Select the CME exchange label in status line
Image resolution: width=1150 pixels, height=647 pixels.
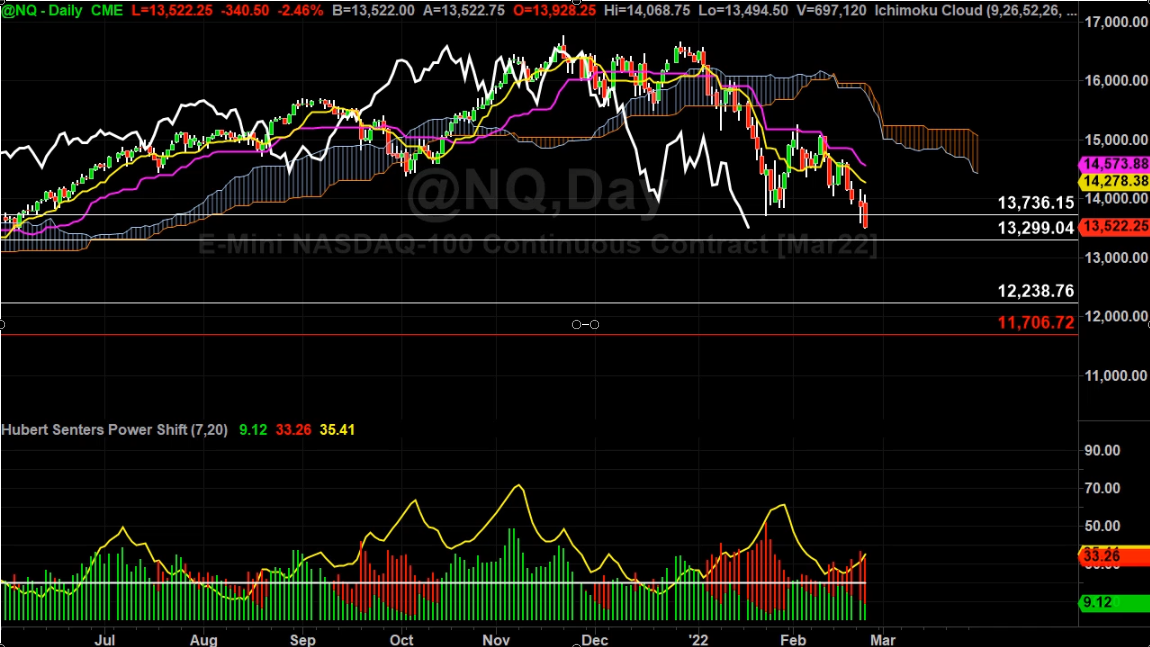click(107, 11)
